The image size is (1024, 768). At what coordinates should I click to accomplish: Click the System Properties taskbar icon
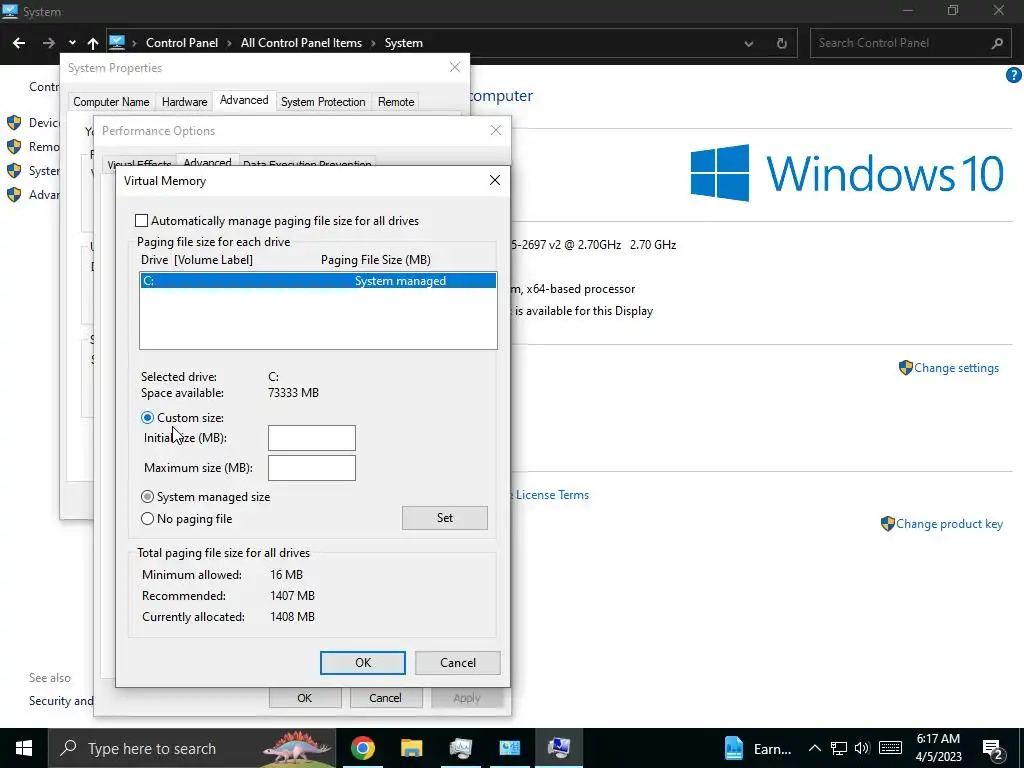[x=559, y=748]
